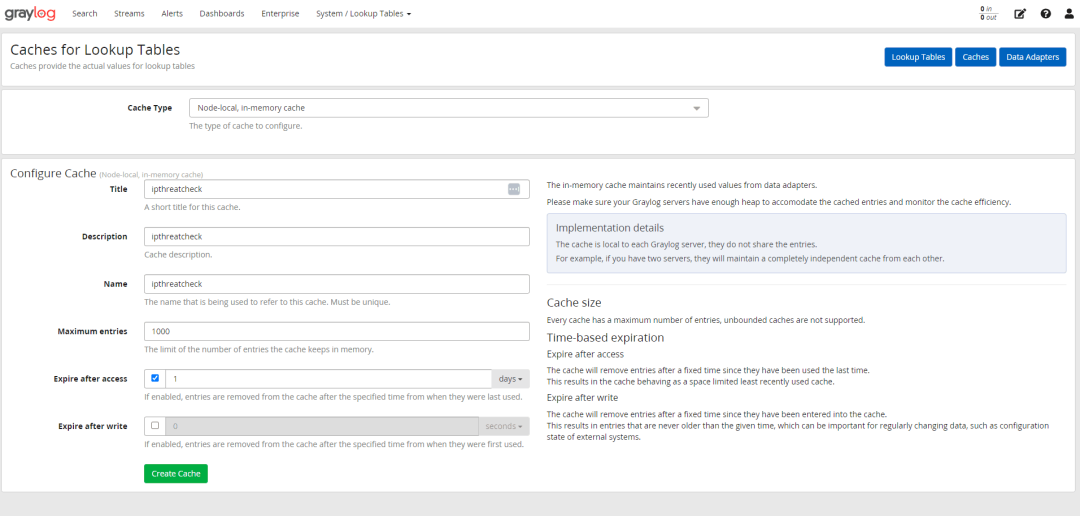This screenshot has height=516, width=1080.
Task: Open the days unit dropdown
Action: click(x=510, y=379)
